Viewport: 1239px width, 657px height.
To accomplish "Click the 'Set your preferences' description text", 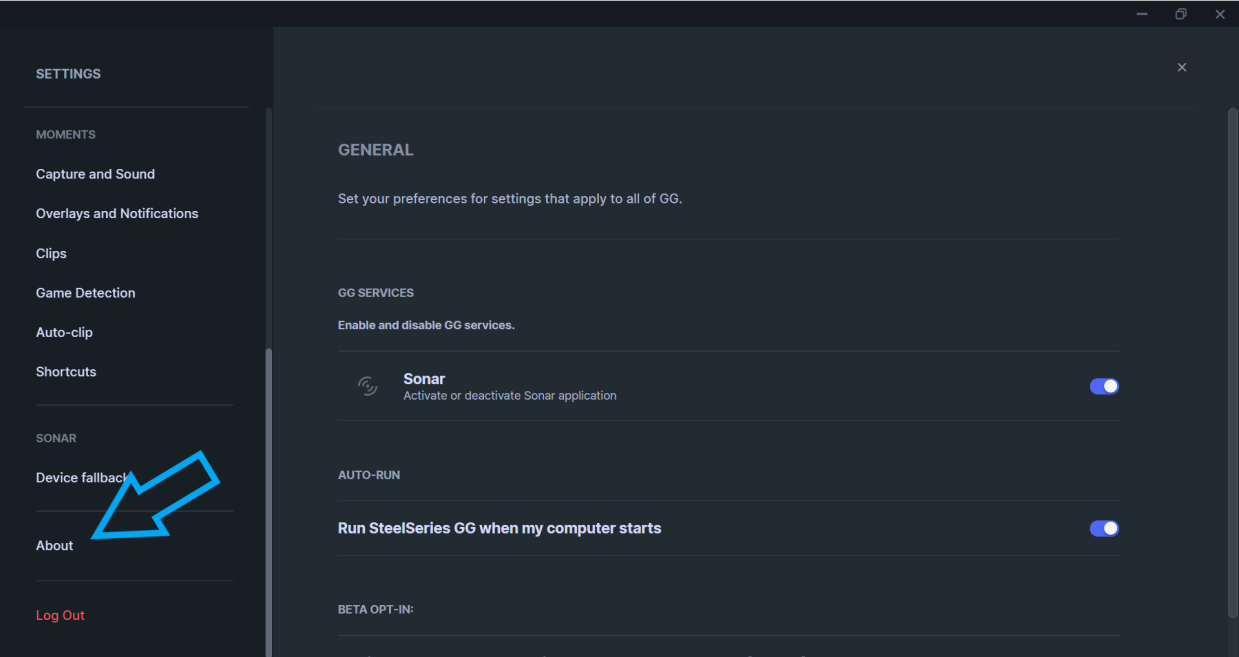I will [x=510, y=199].
